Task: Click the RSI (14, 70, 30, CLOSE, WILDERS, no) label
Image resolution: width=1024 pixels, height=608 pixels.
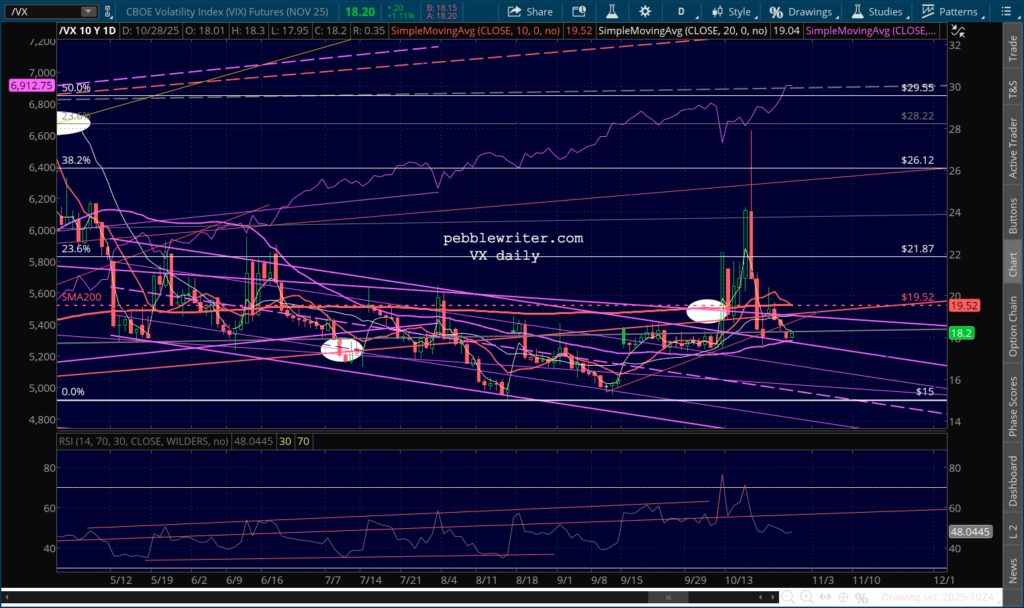Action: pos(144,441)
